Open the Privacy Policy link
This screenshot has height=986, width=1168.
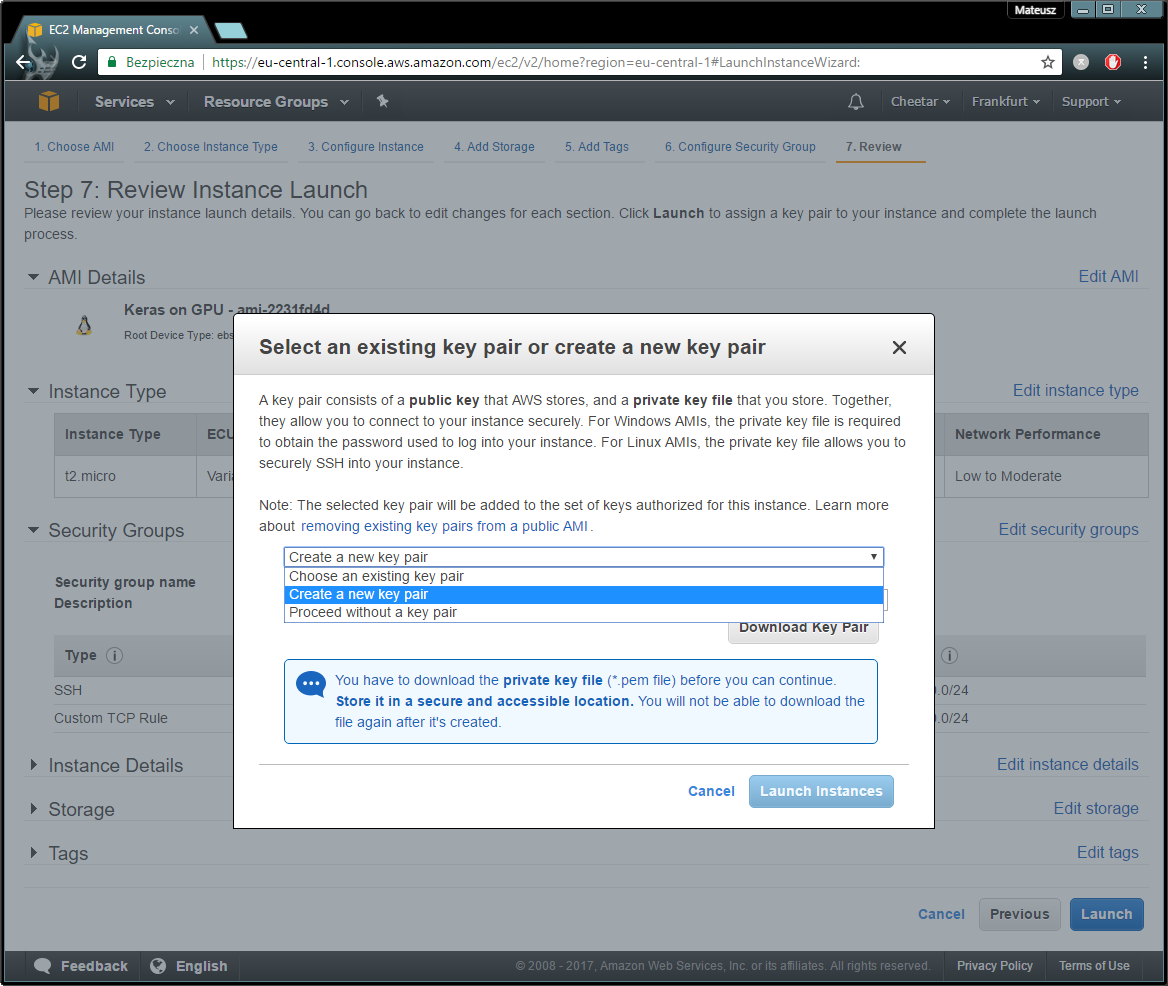point(994,966)
